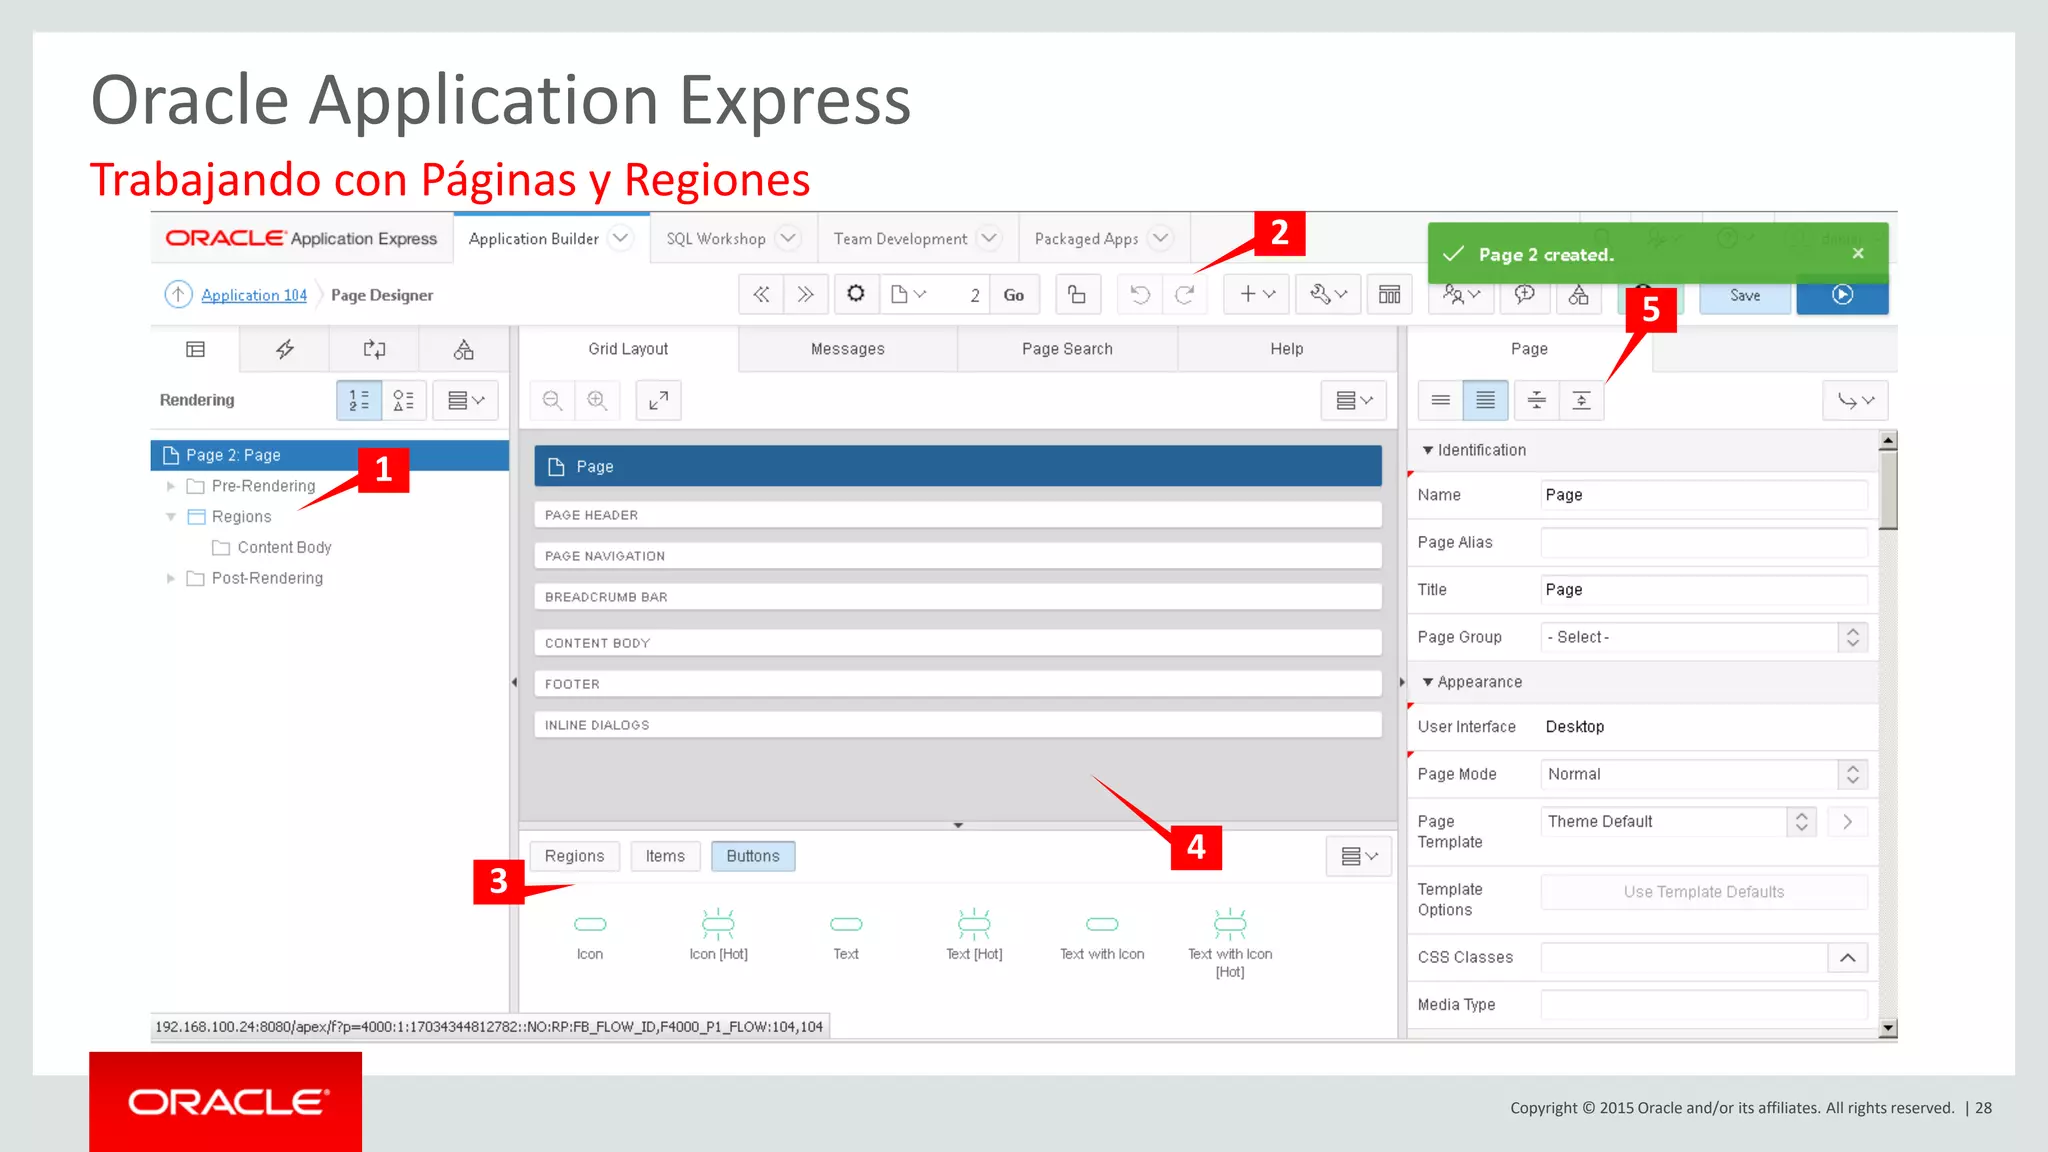The width and height of the screenshot is (2048, 1152).
Task: Go to next page double-chevron button
Action: (x=805, y=295)
